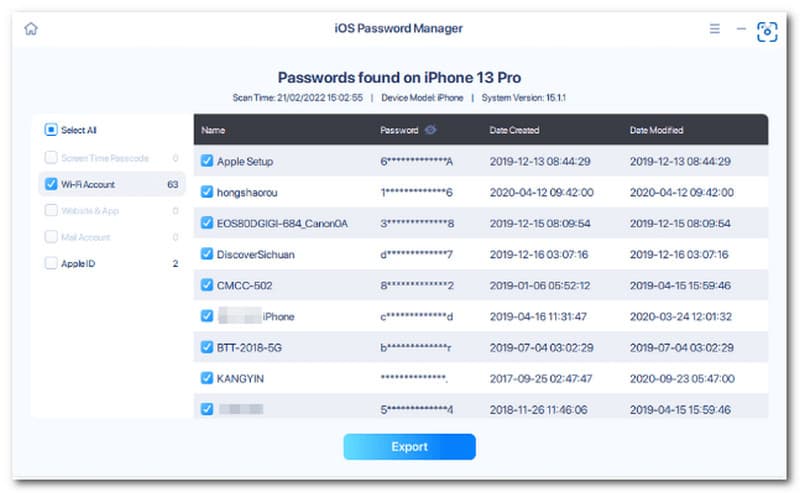Toggle password visibility eye icon

coord(431,130)
